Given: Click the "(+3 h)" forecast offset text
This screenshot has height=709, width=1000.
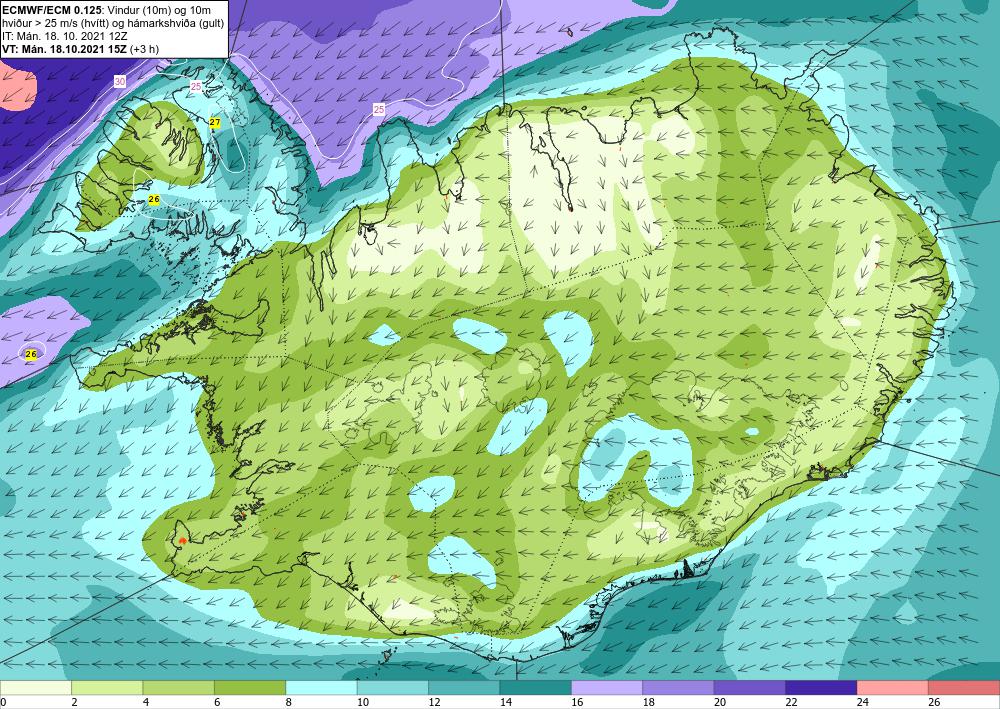Looking at the screenshot, I should (x=144, y=48).
